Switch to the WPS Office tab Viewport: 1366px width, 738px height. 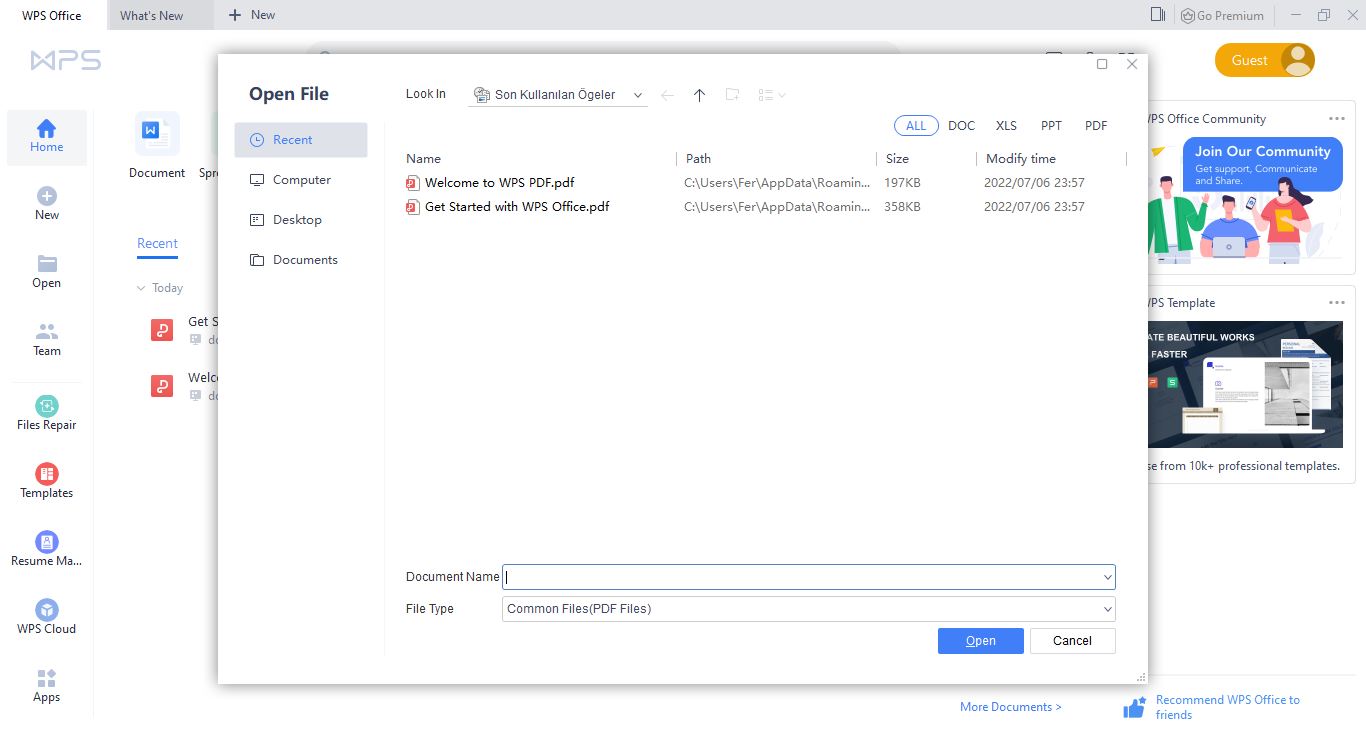click(52, 15)
